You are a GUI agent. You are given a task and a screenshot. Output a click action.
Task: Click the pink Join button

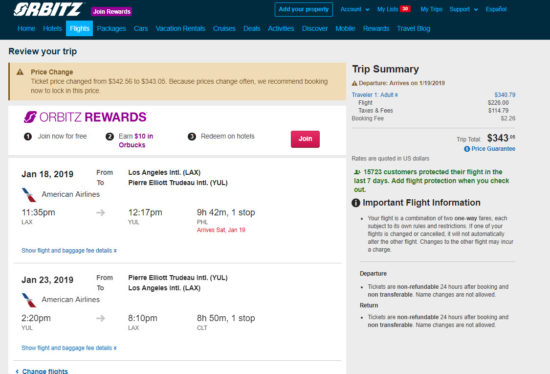(x=305, y=139)
